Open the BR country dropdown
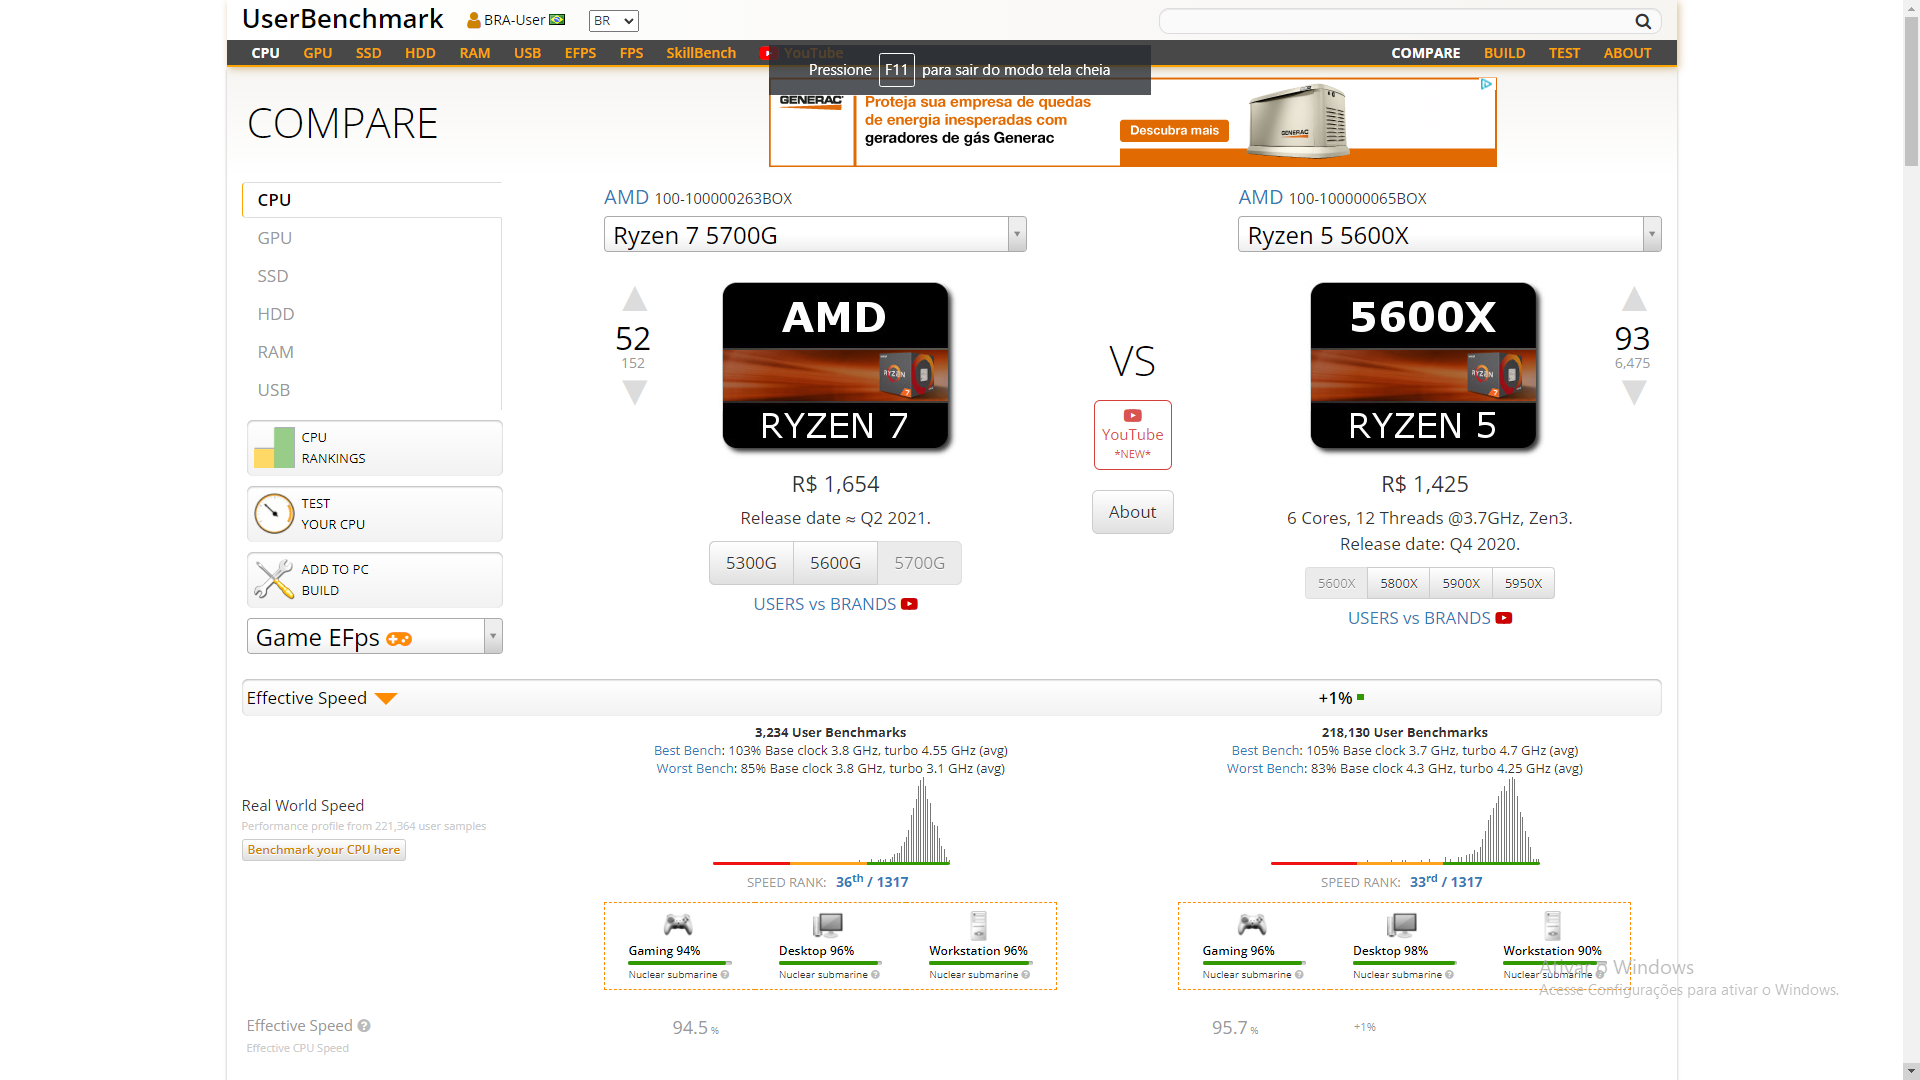The image size is (1920, 1080). point(614,21)
